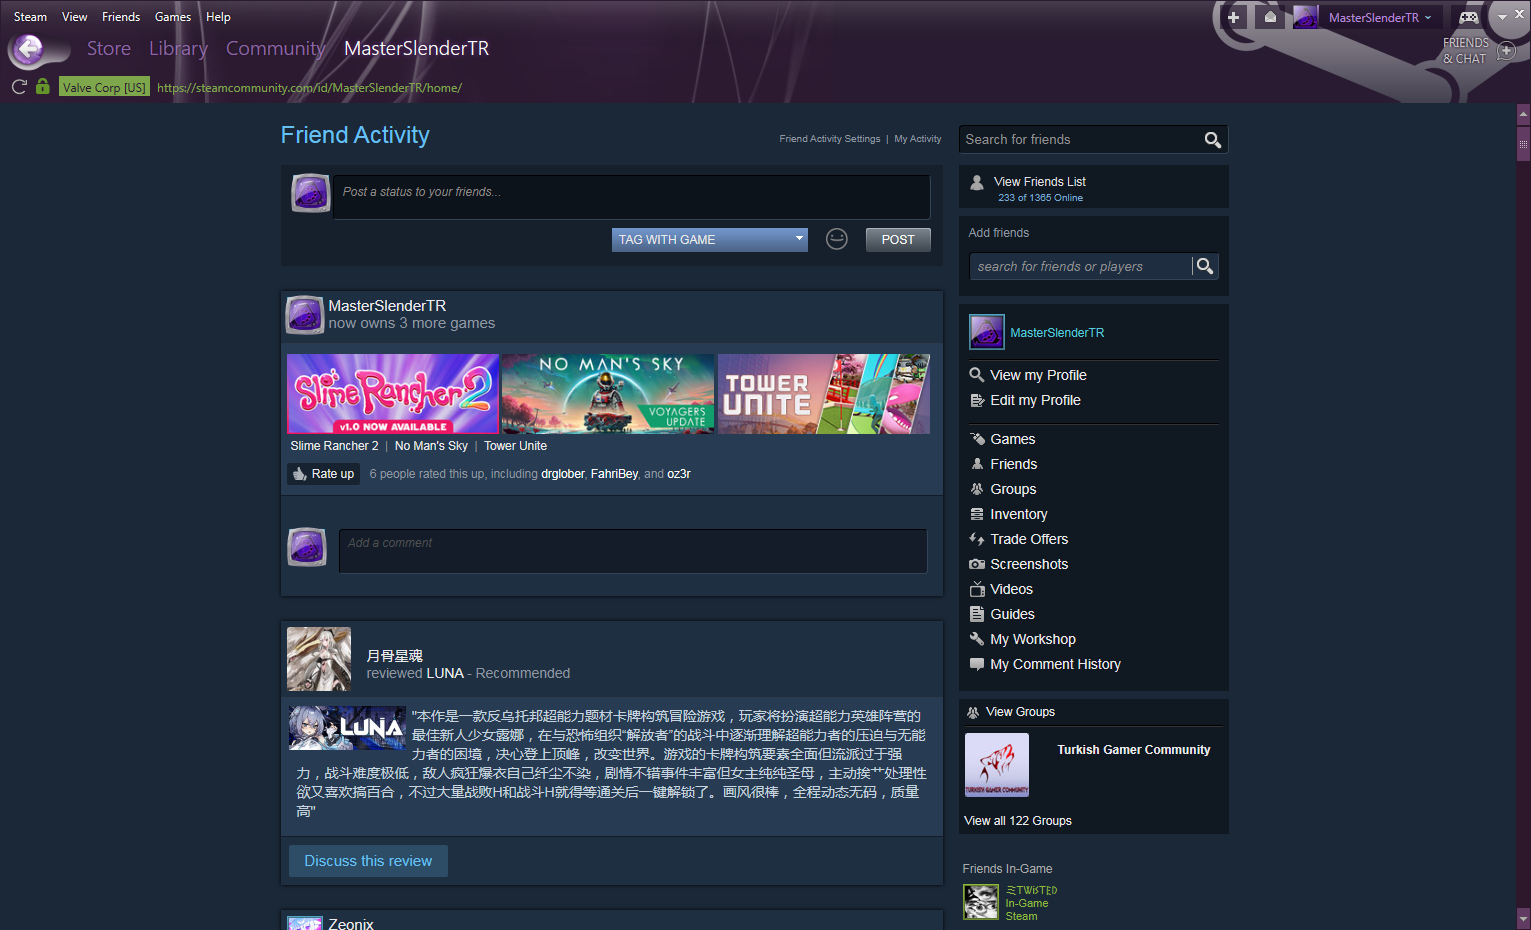Switch to the Community tab

[276, 48]
